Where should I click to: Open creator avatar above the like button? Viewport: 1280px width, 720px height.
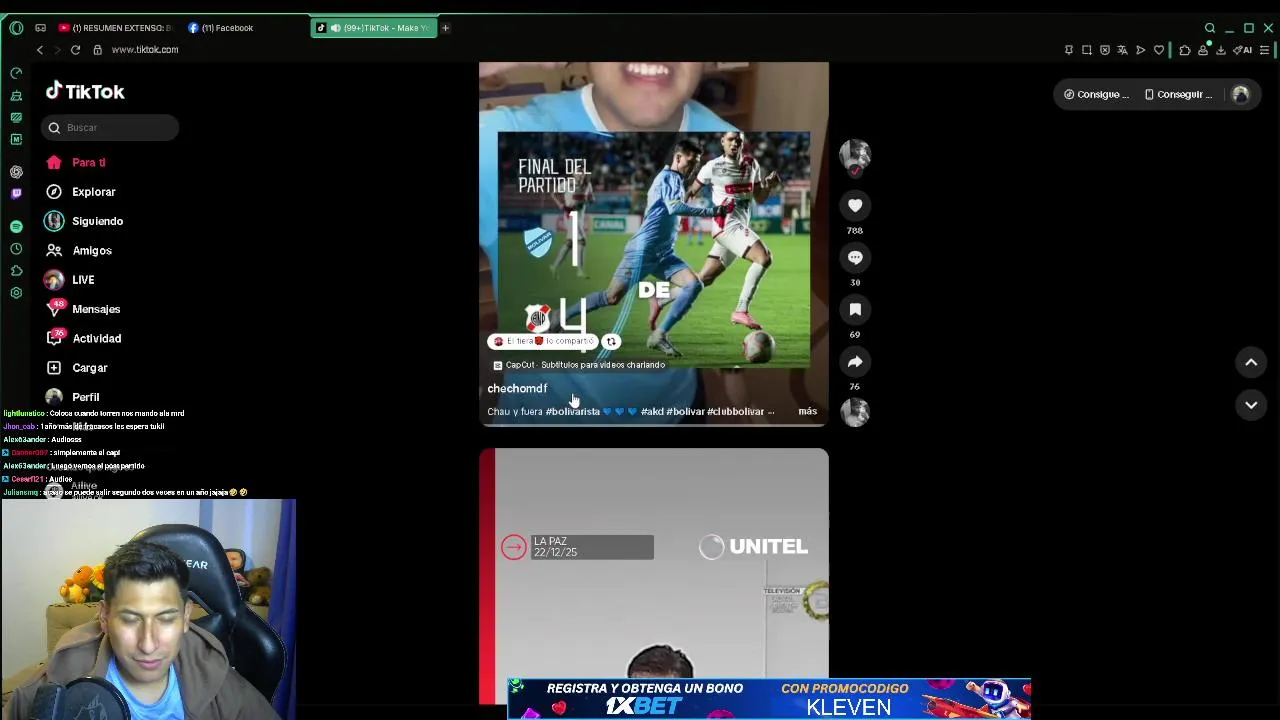point(855,155)
